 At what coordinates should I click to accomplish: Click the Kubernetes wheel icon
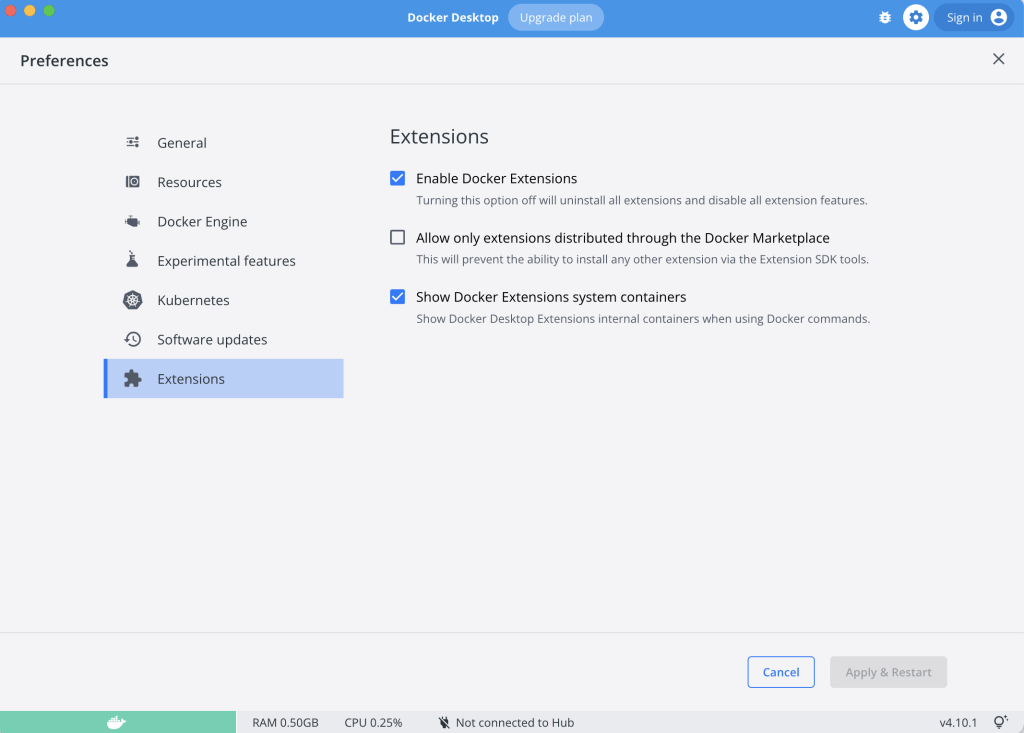coord(133,300)
